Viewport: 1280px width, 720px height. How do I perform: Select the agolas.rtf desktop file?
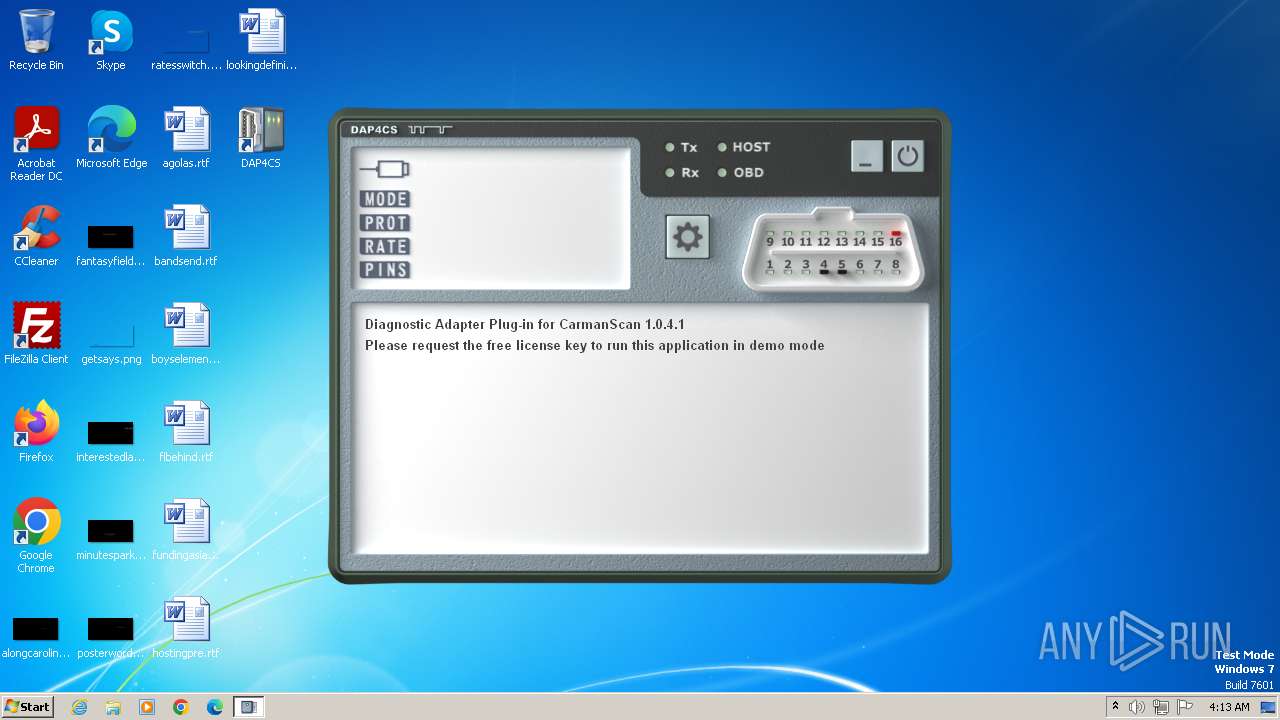[186, 138]
